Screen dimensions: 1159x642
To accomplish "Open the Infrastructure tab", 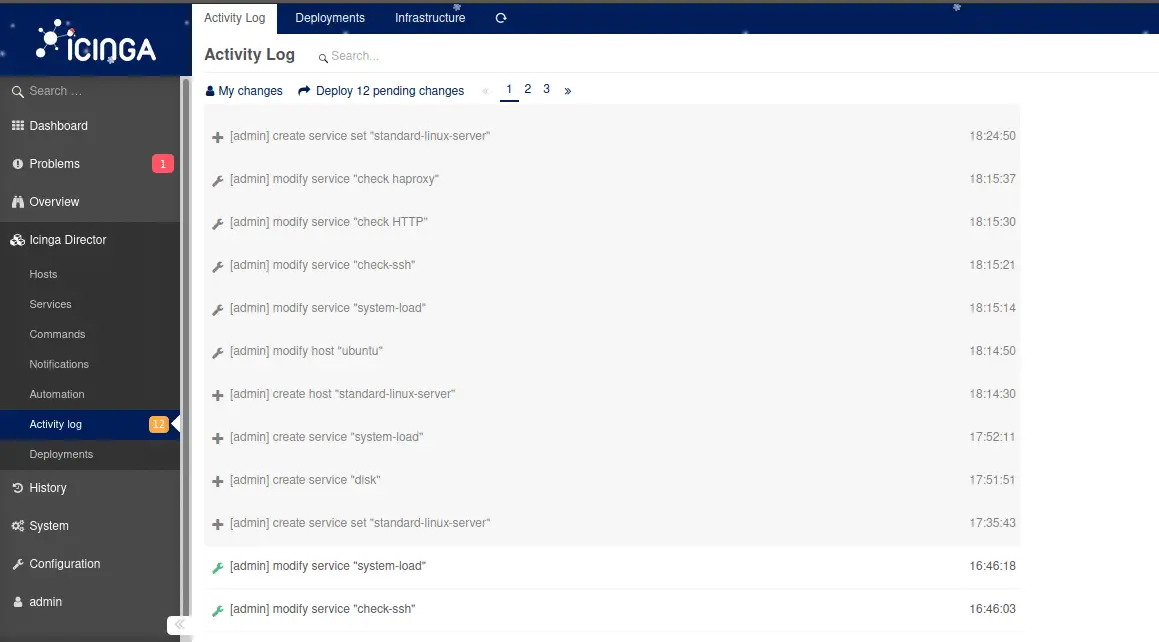I will (430, 18).
